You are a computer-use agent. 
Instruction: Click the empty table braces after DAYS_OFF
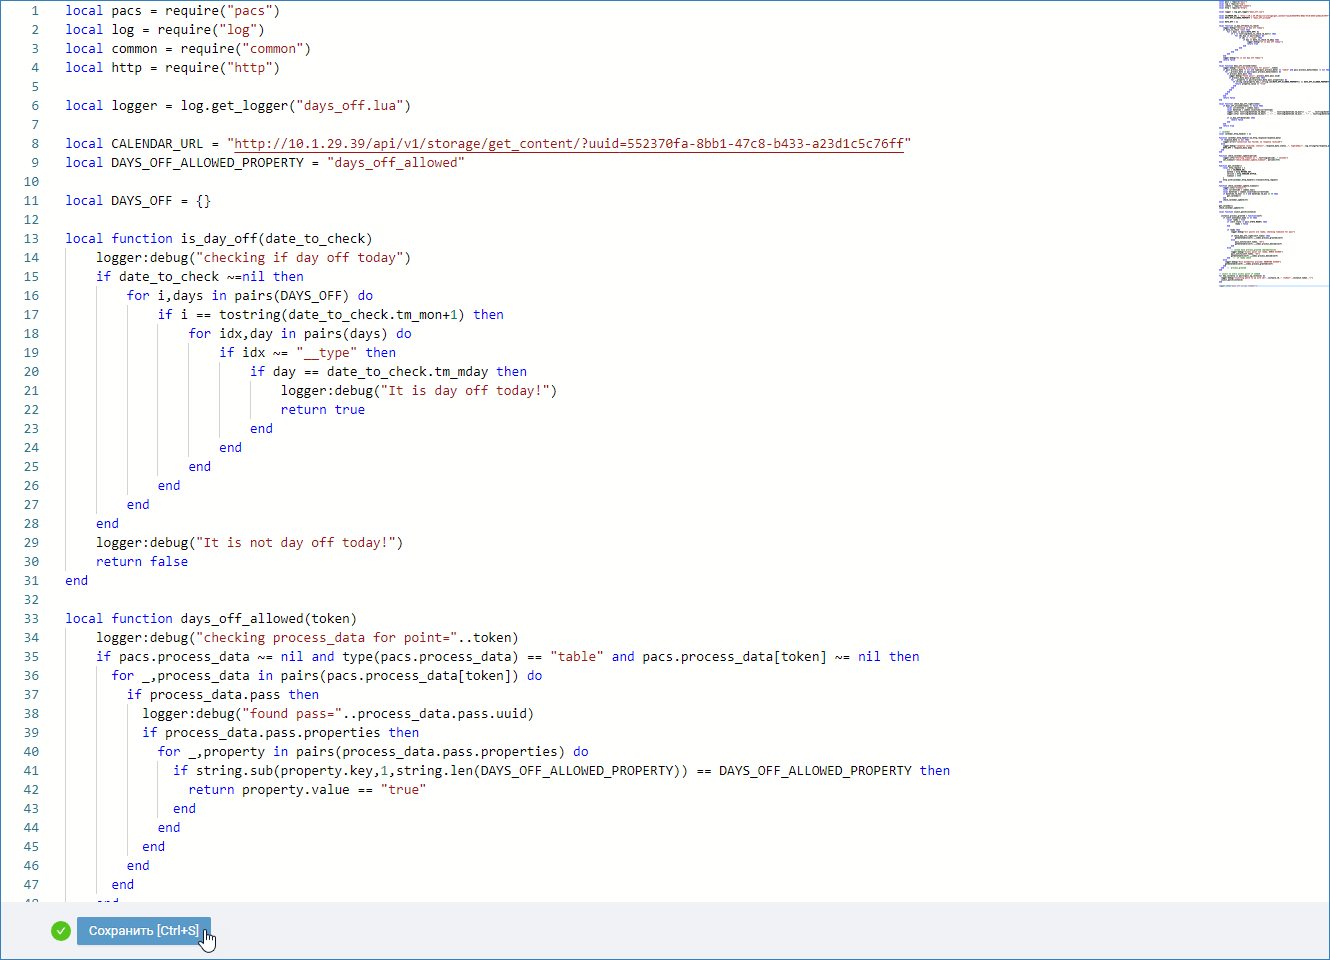(x=203, y=201)
